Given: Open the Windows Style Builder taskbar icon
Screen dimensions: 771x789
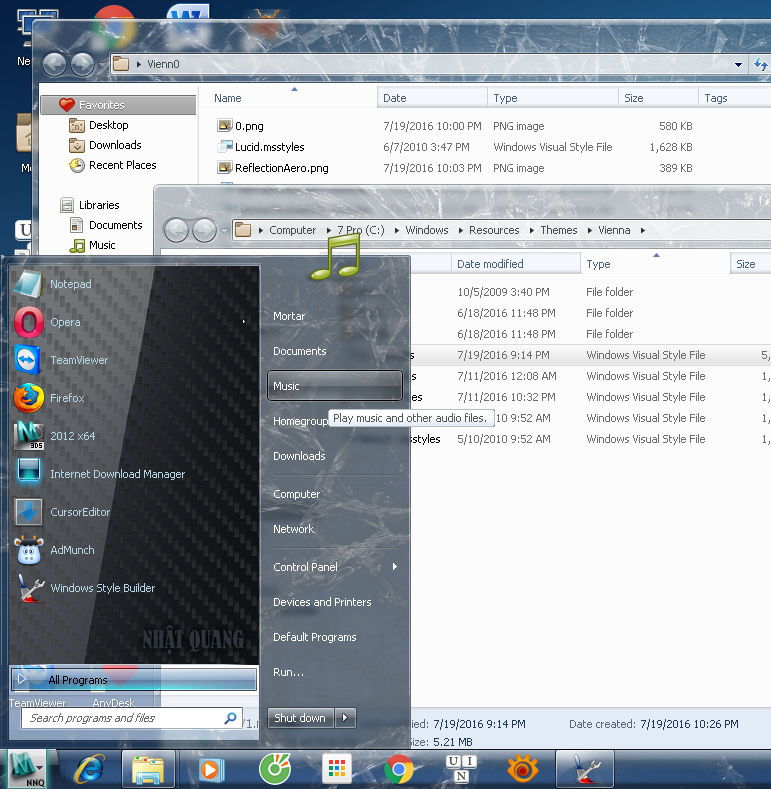Looking at the screenshot, I should click(584, 769).
